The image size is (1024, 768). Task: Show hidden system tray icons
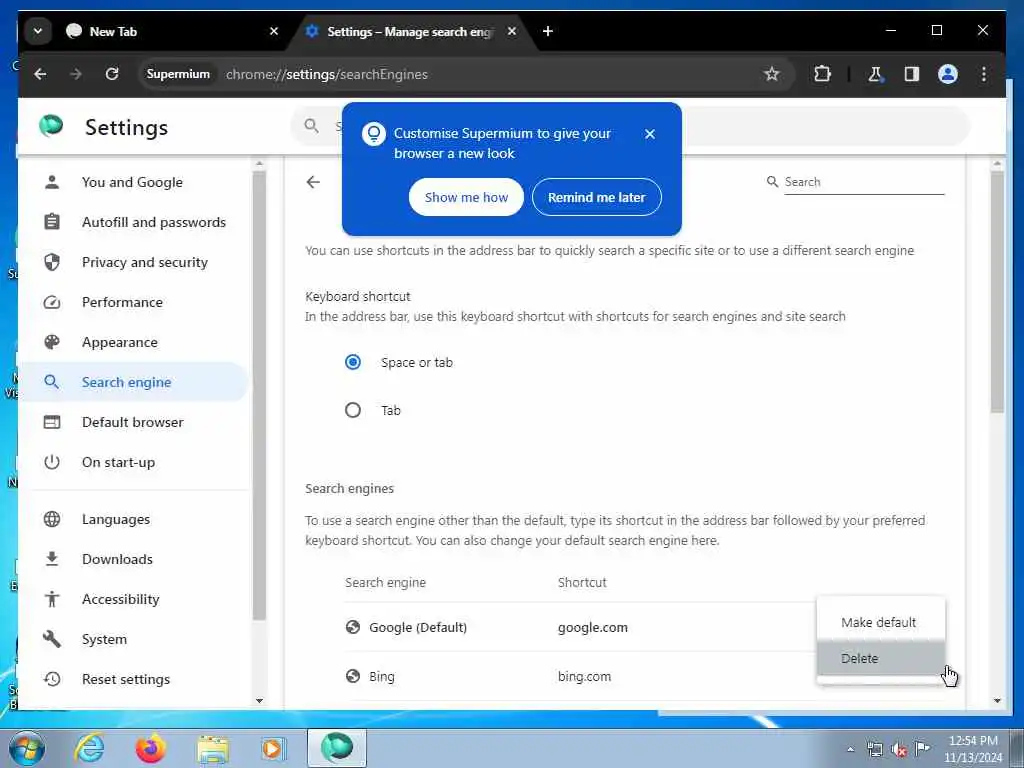pyautogui.click(x=850, y=749)
